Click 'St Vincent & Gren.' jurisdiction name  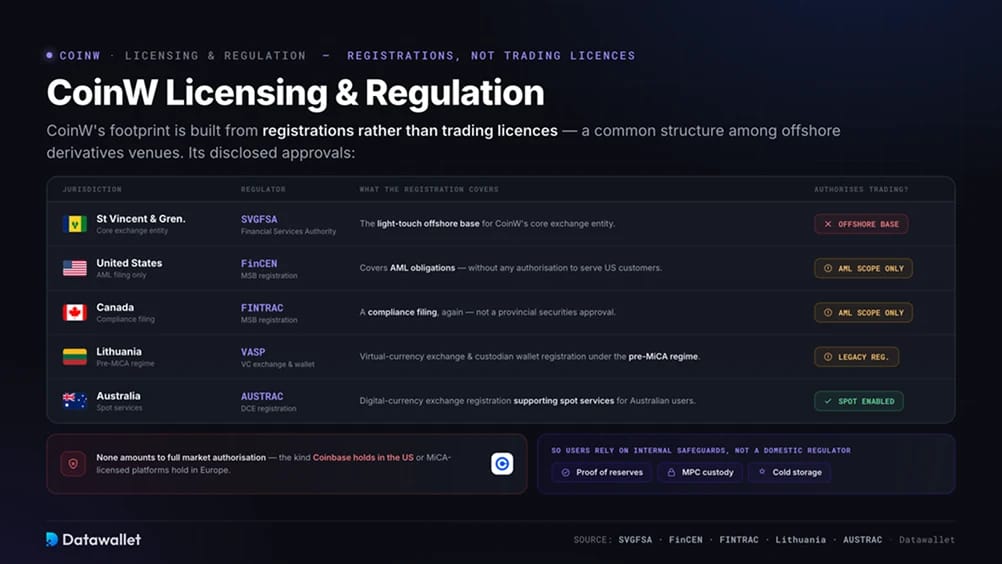(x=141, y=218)
